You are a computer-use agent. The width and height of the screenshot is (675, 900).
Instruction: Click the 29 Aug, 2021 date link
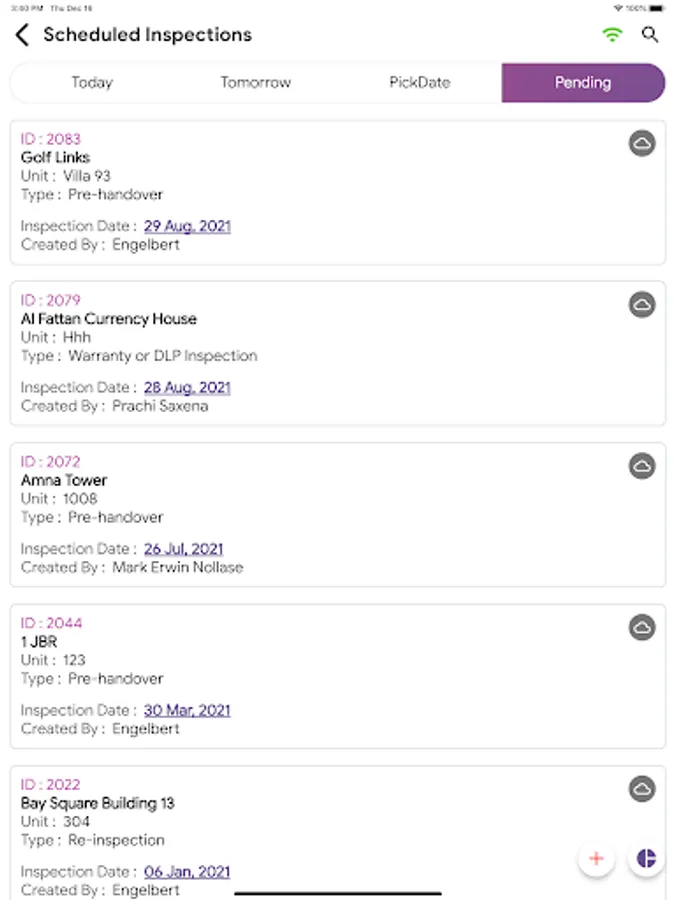[x=187, y=226]
